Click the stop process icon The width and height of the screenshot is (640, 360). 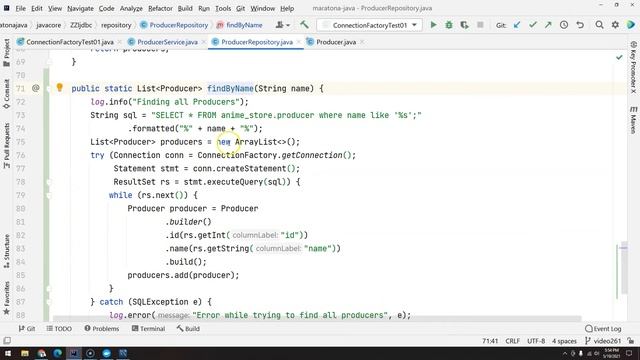click(x=480, y=25)
